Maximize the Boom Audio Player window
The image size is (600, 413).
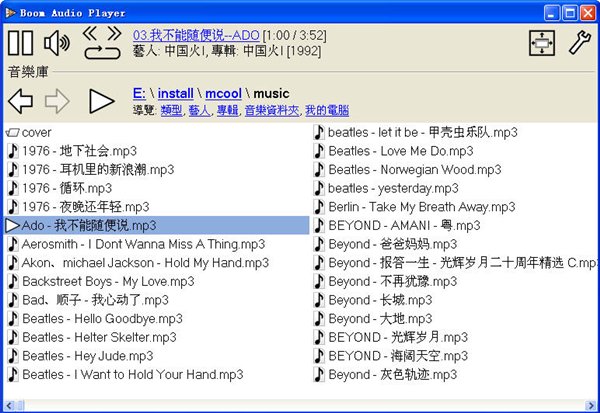(569, 13)
